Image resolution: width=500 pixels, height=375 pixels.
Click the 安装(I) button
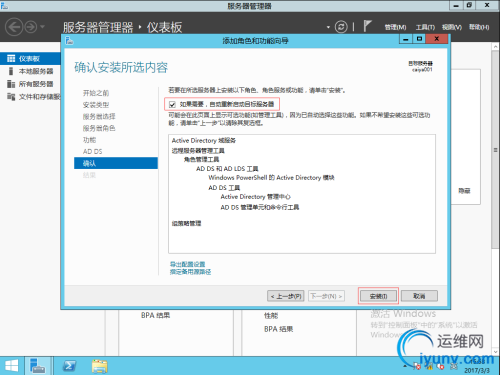click(x=378, y=296)
